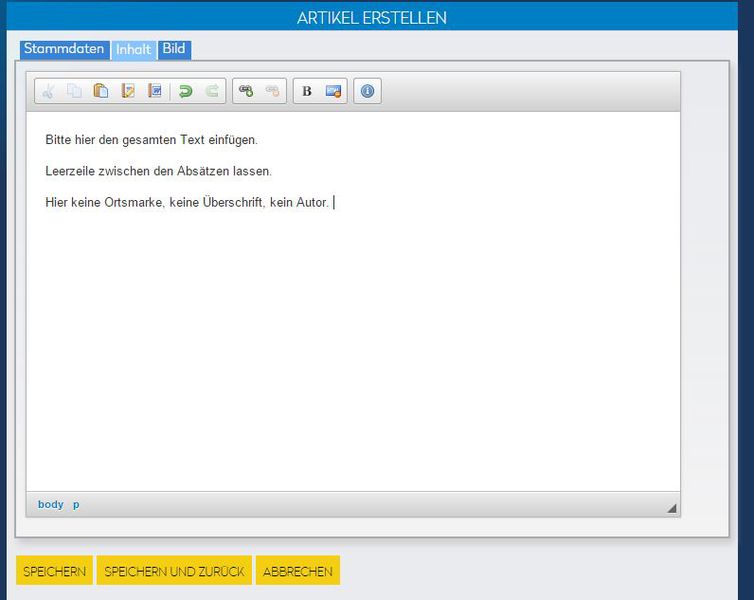
Task: Click the Copy icon in toolbar
Action: click(74, 91)
